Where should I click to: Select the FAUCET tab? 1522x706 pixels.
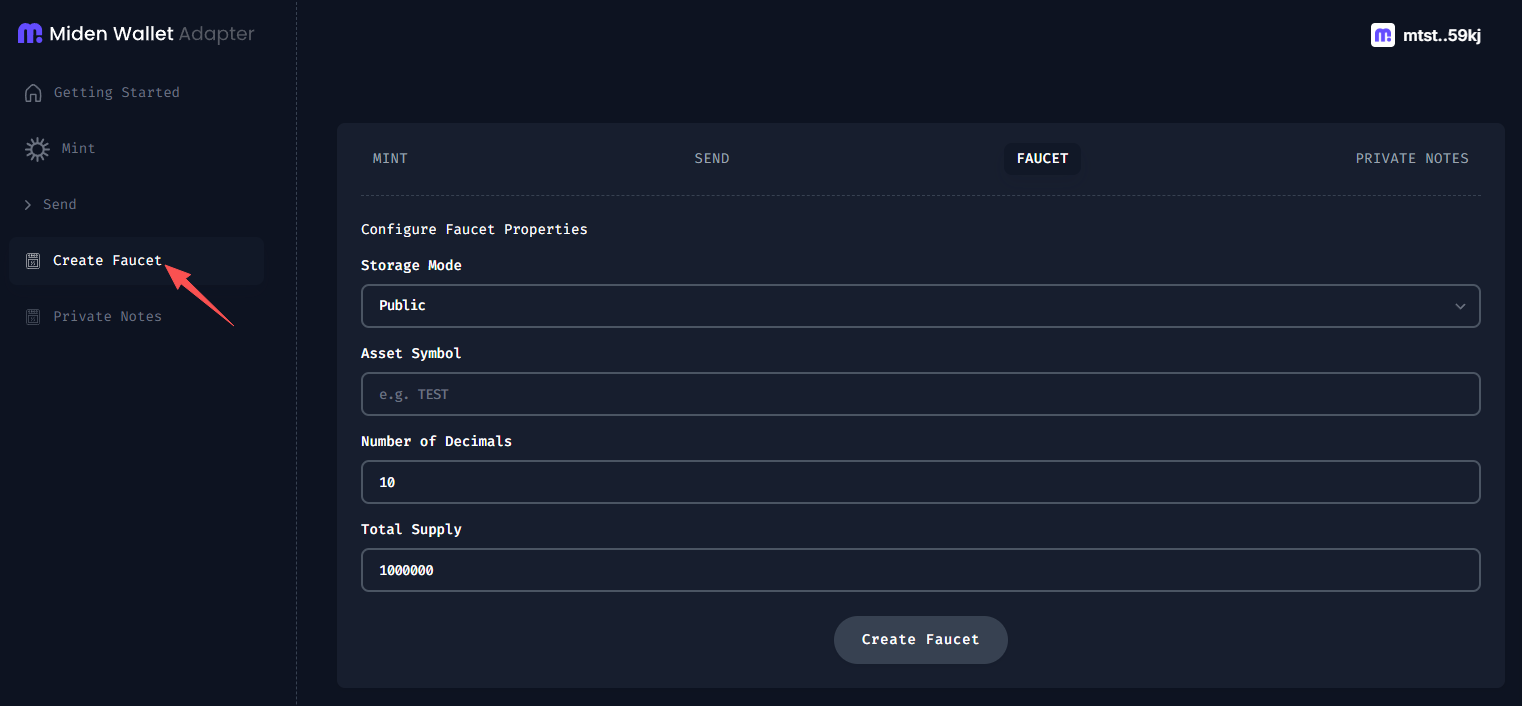pos(1042,158)
